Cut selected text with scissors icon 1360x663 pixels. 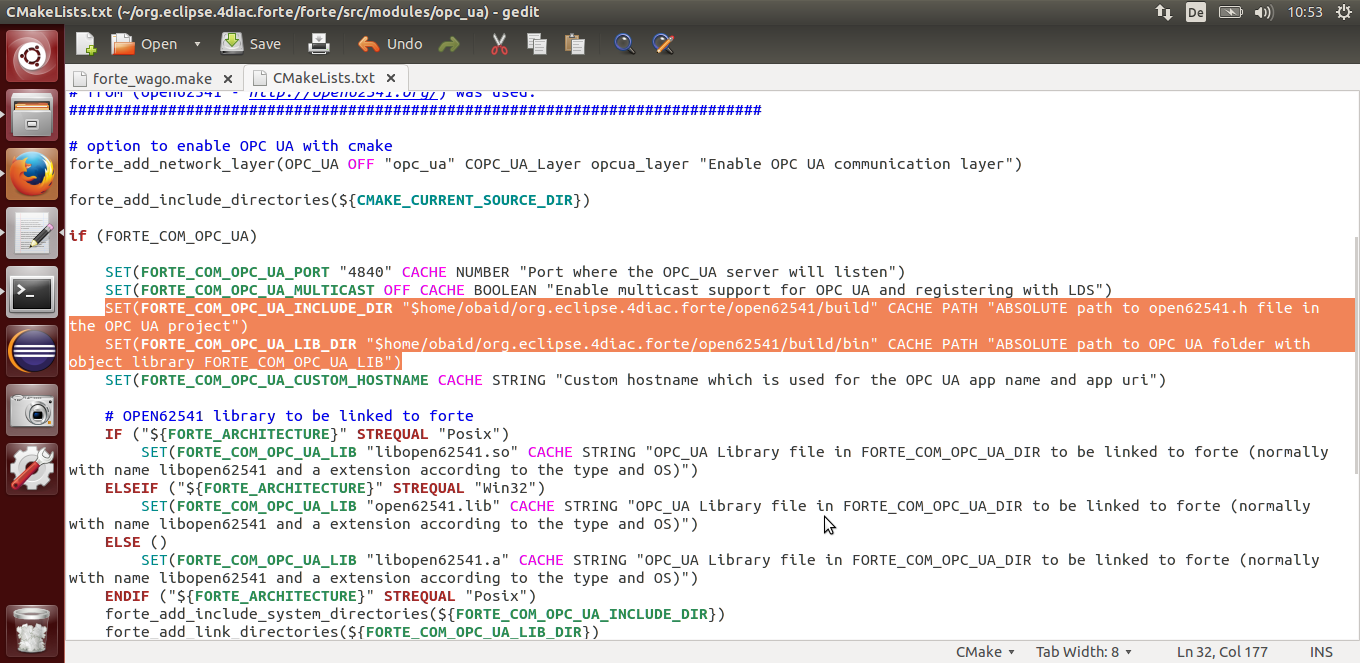[499, 44]
